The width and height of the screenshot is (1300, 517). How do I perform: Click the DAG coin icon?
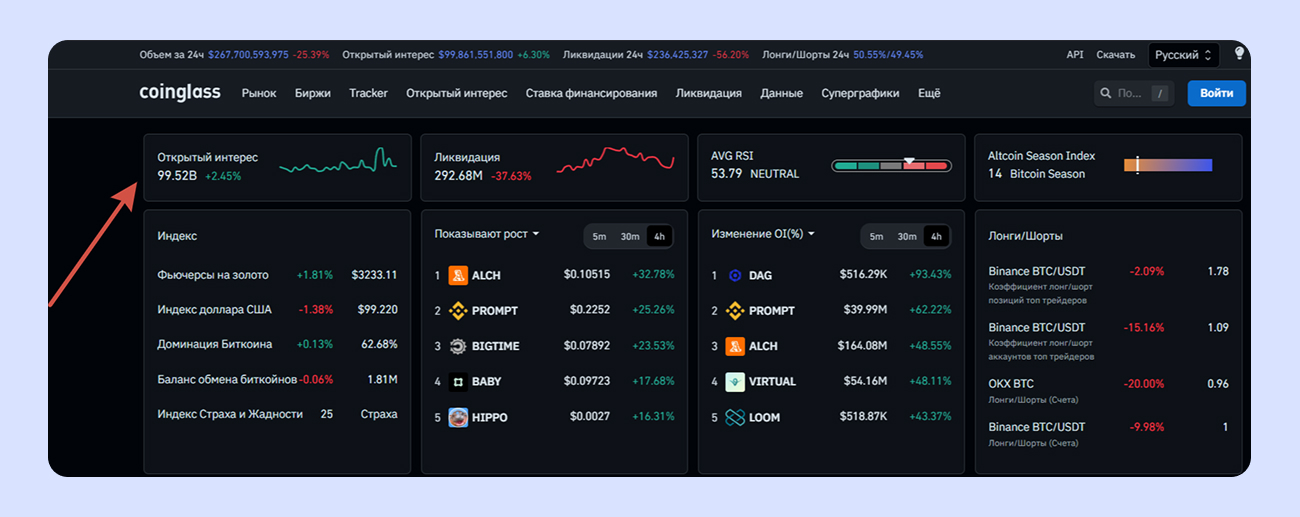click(735, 275)
